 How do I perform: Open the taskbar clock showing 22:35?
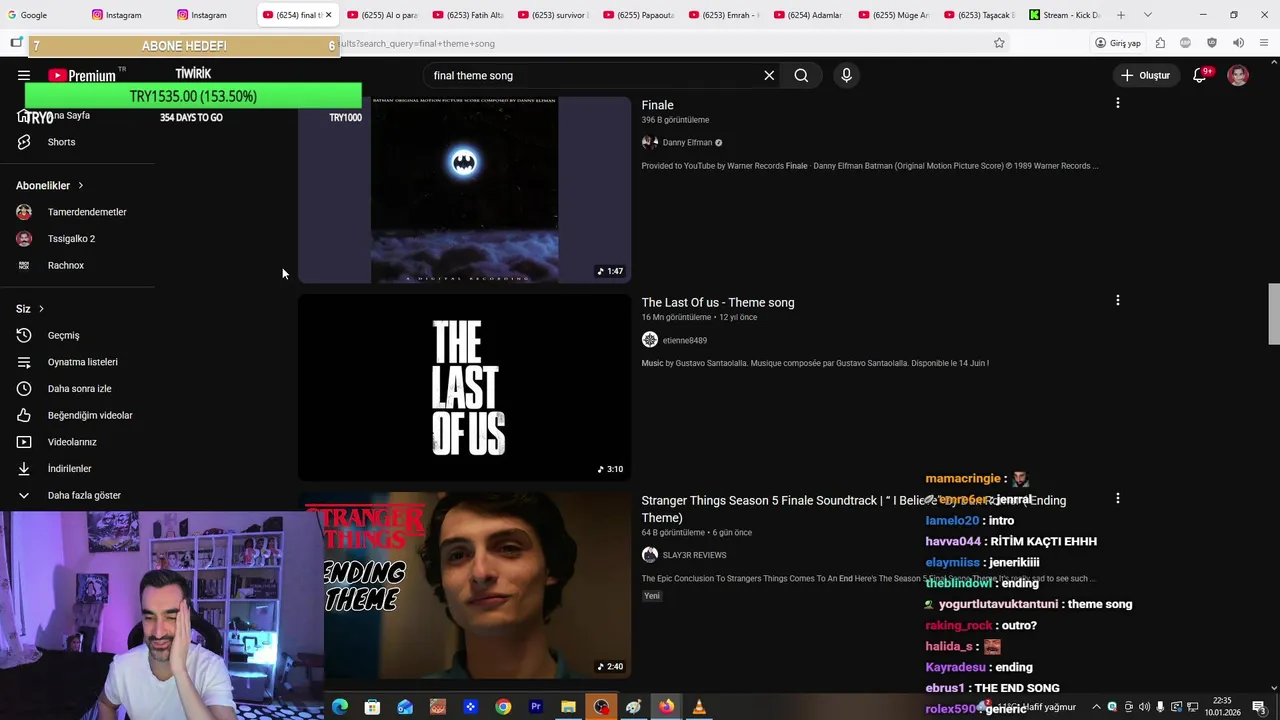(1221, 707)
